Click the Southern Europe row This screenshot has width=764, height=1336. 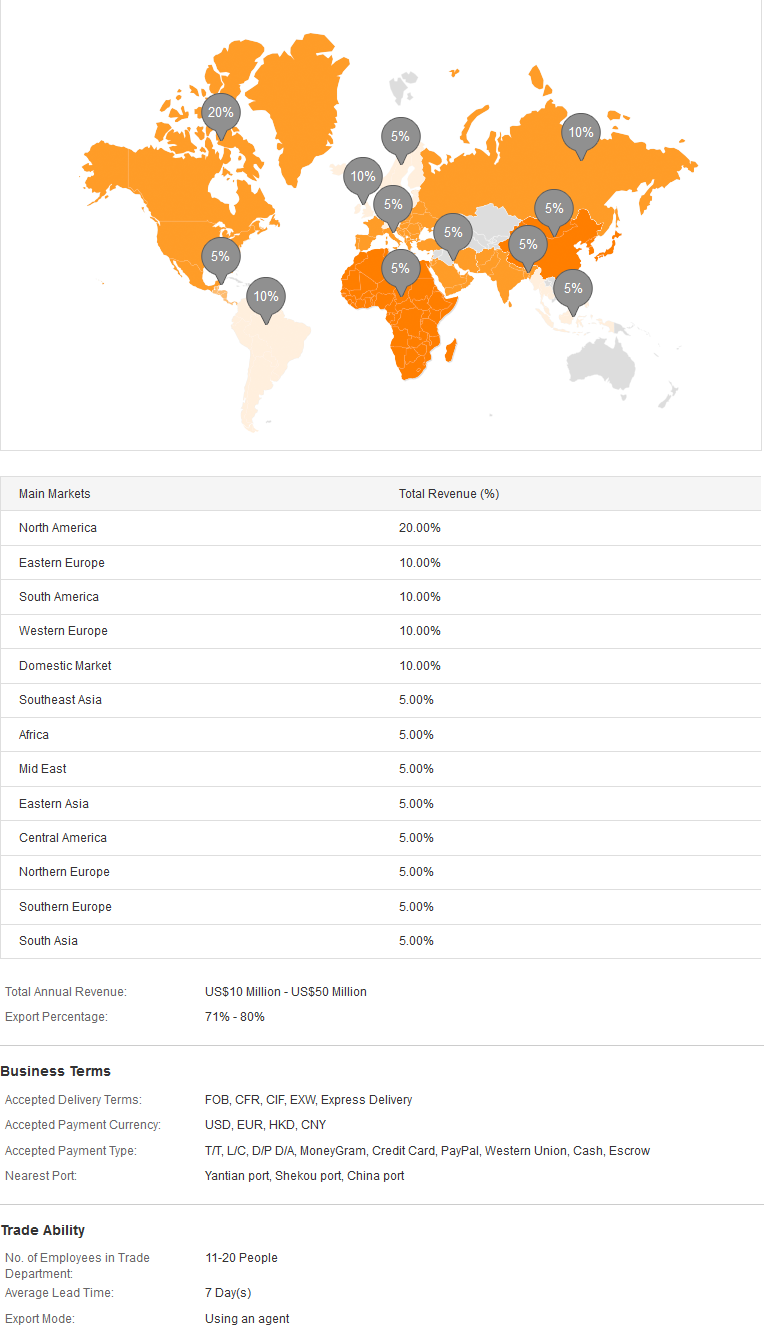381,907
